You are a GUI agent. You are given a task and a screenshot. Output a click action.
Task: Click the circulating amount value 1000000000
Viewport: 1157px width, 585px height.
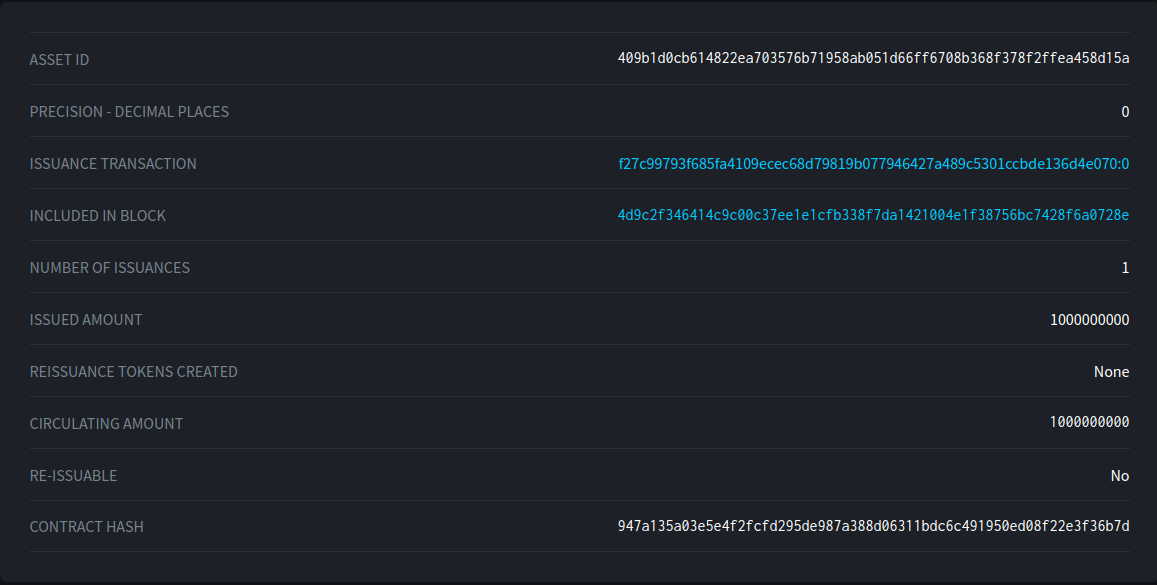point(1089,423)
